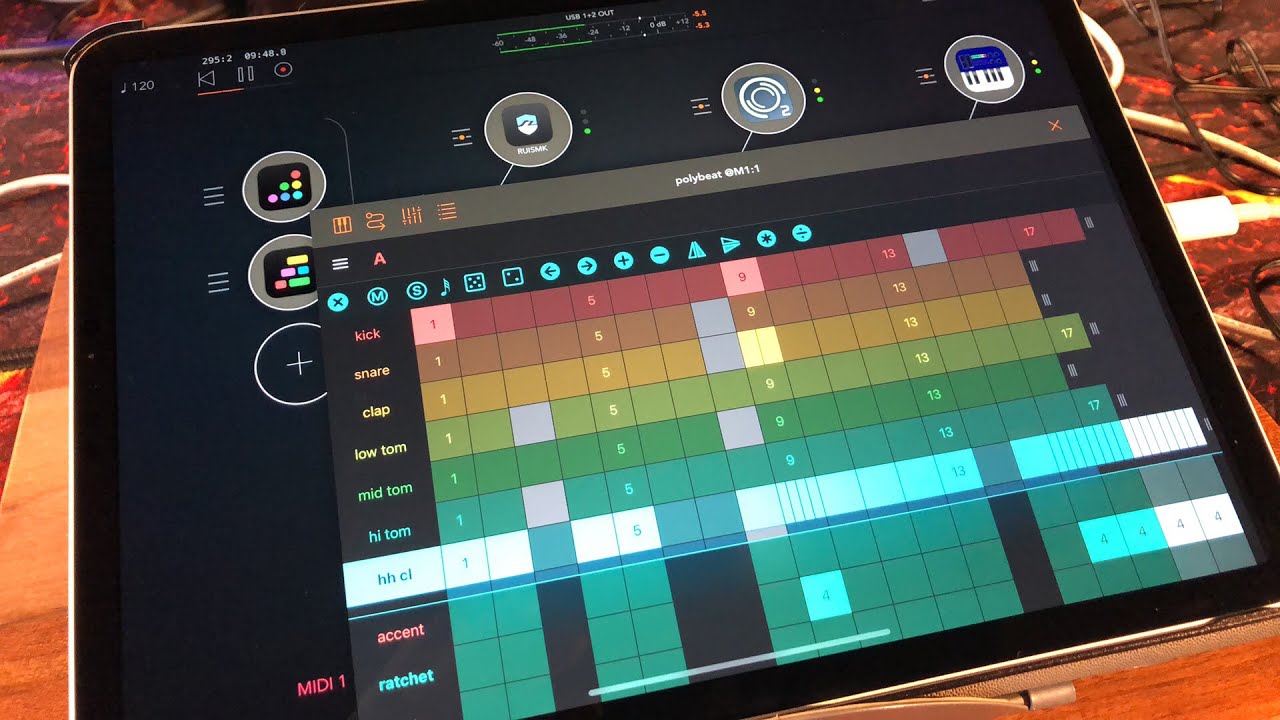The height and width of the screenshot is (720, 1280).
Task: Click the horizontal flip triangle icon
Action: (x=731, y=245)
